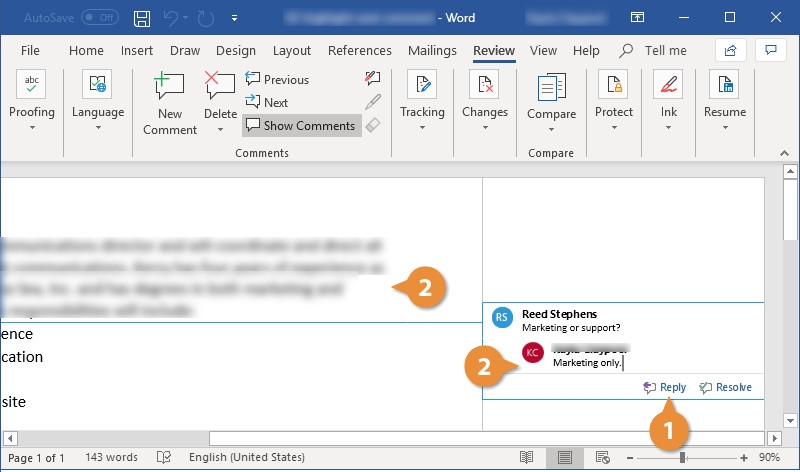Switch to Print Layout view in status bar
Screen dimensions: 800x472
[565, 457]
